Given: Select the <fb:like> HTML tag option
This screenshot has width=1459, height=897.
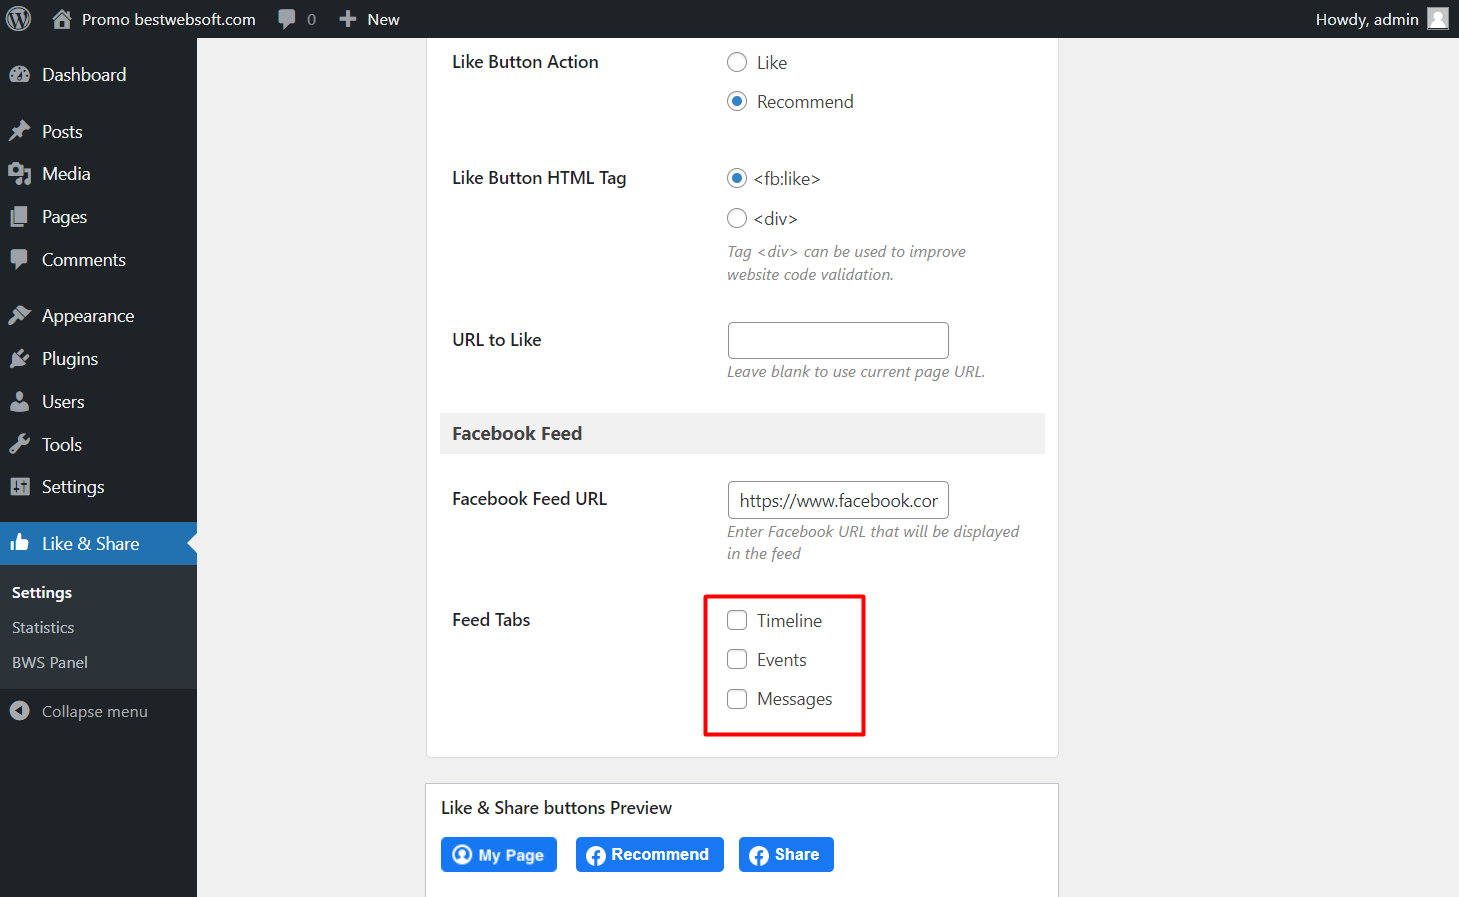Looking at the screenshot, I should point(737,178).
